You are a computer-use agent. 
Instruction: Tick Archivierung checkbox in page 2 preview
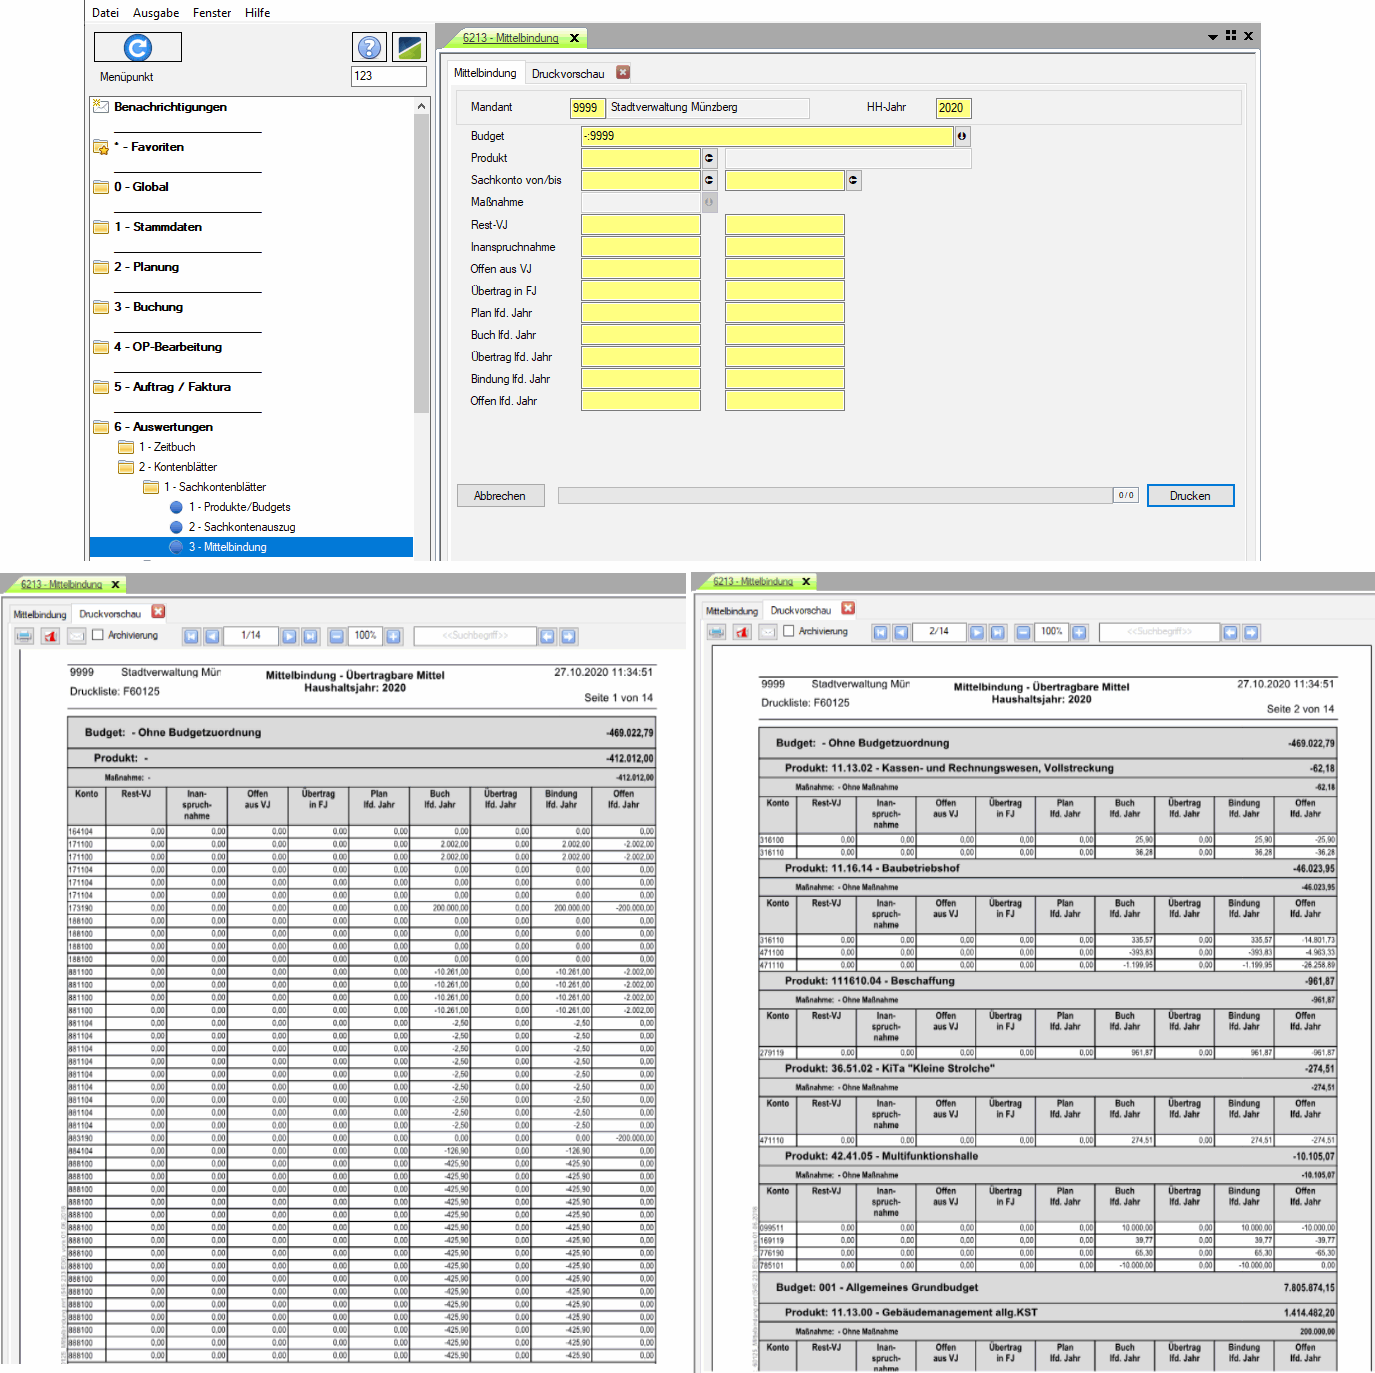(x=789, y=631)
